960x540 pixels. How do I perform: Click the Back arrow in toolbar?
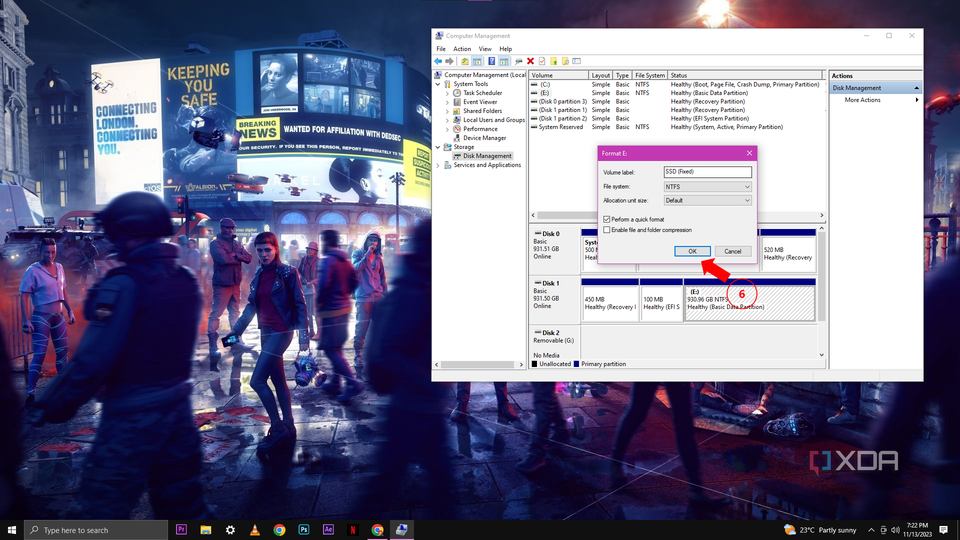pos(438,61)
